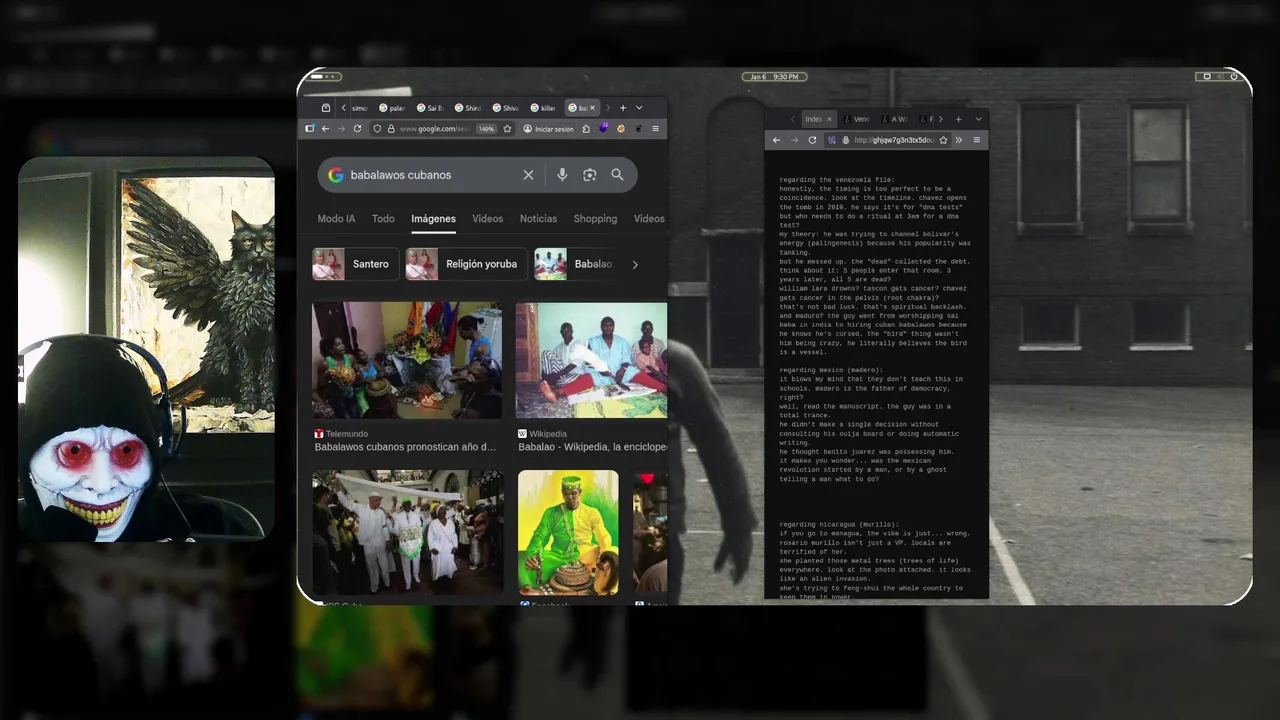Open 'Babalao - Wikipedia, la enciclopedia' link

592,447
